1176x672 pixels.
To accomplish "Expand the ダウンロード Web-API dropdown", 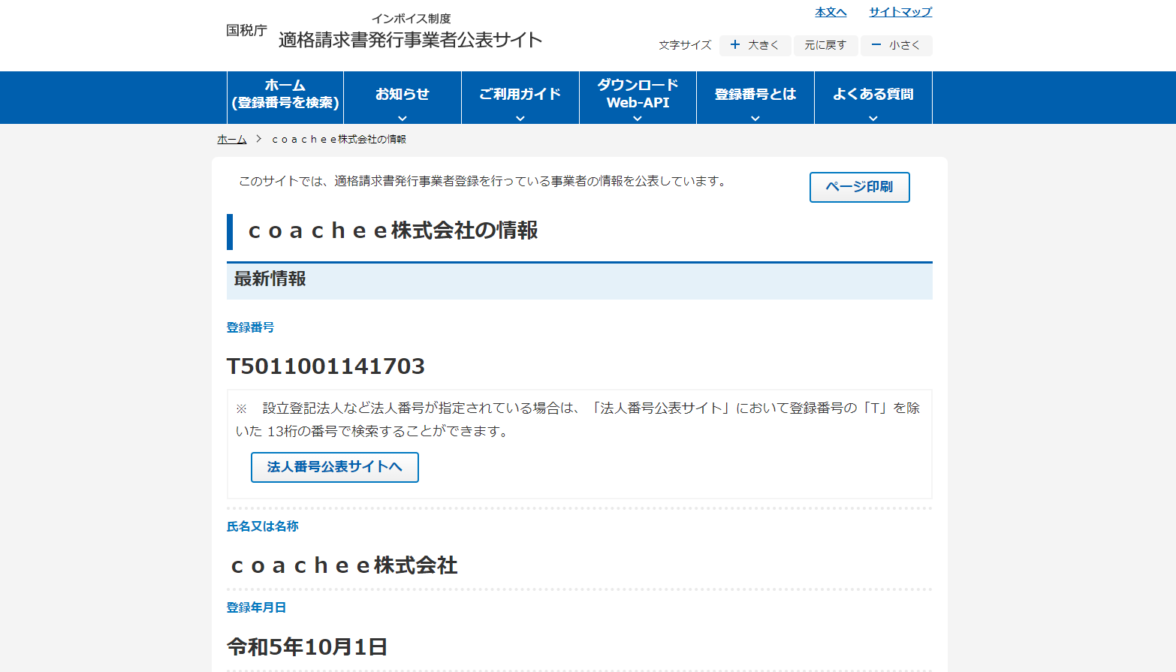I will [x=637, y=117].
